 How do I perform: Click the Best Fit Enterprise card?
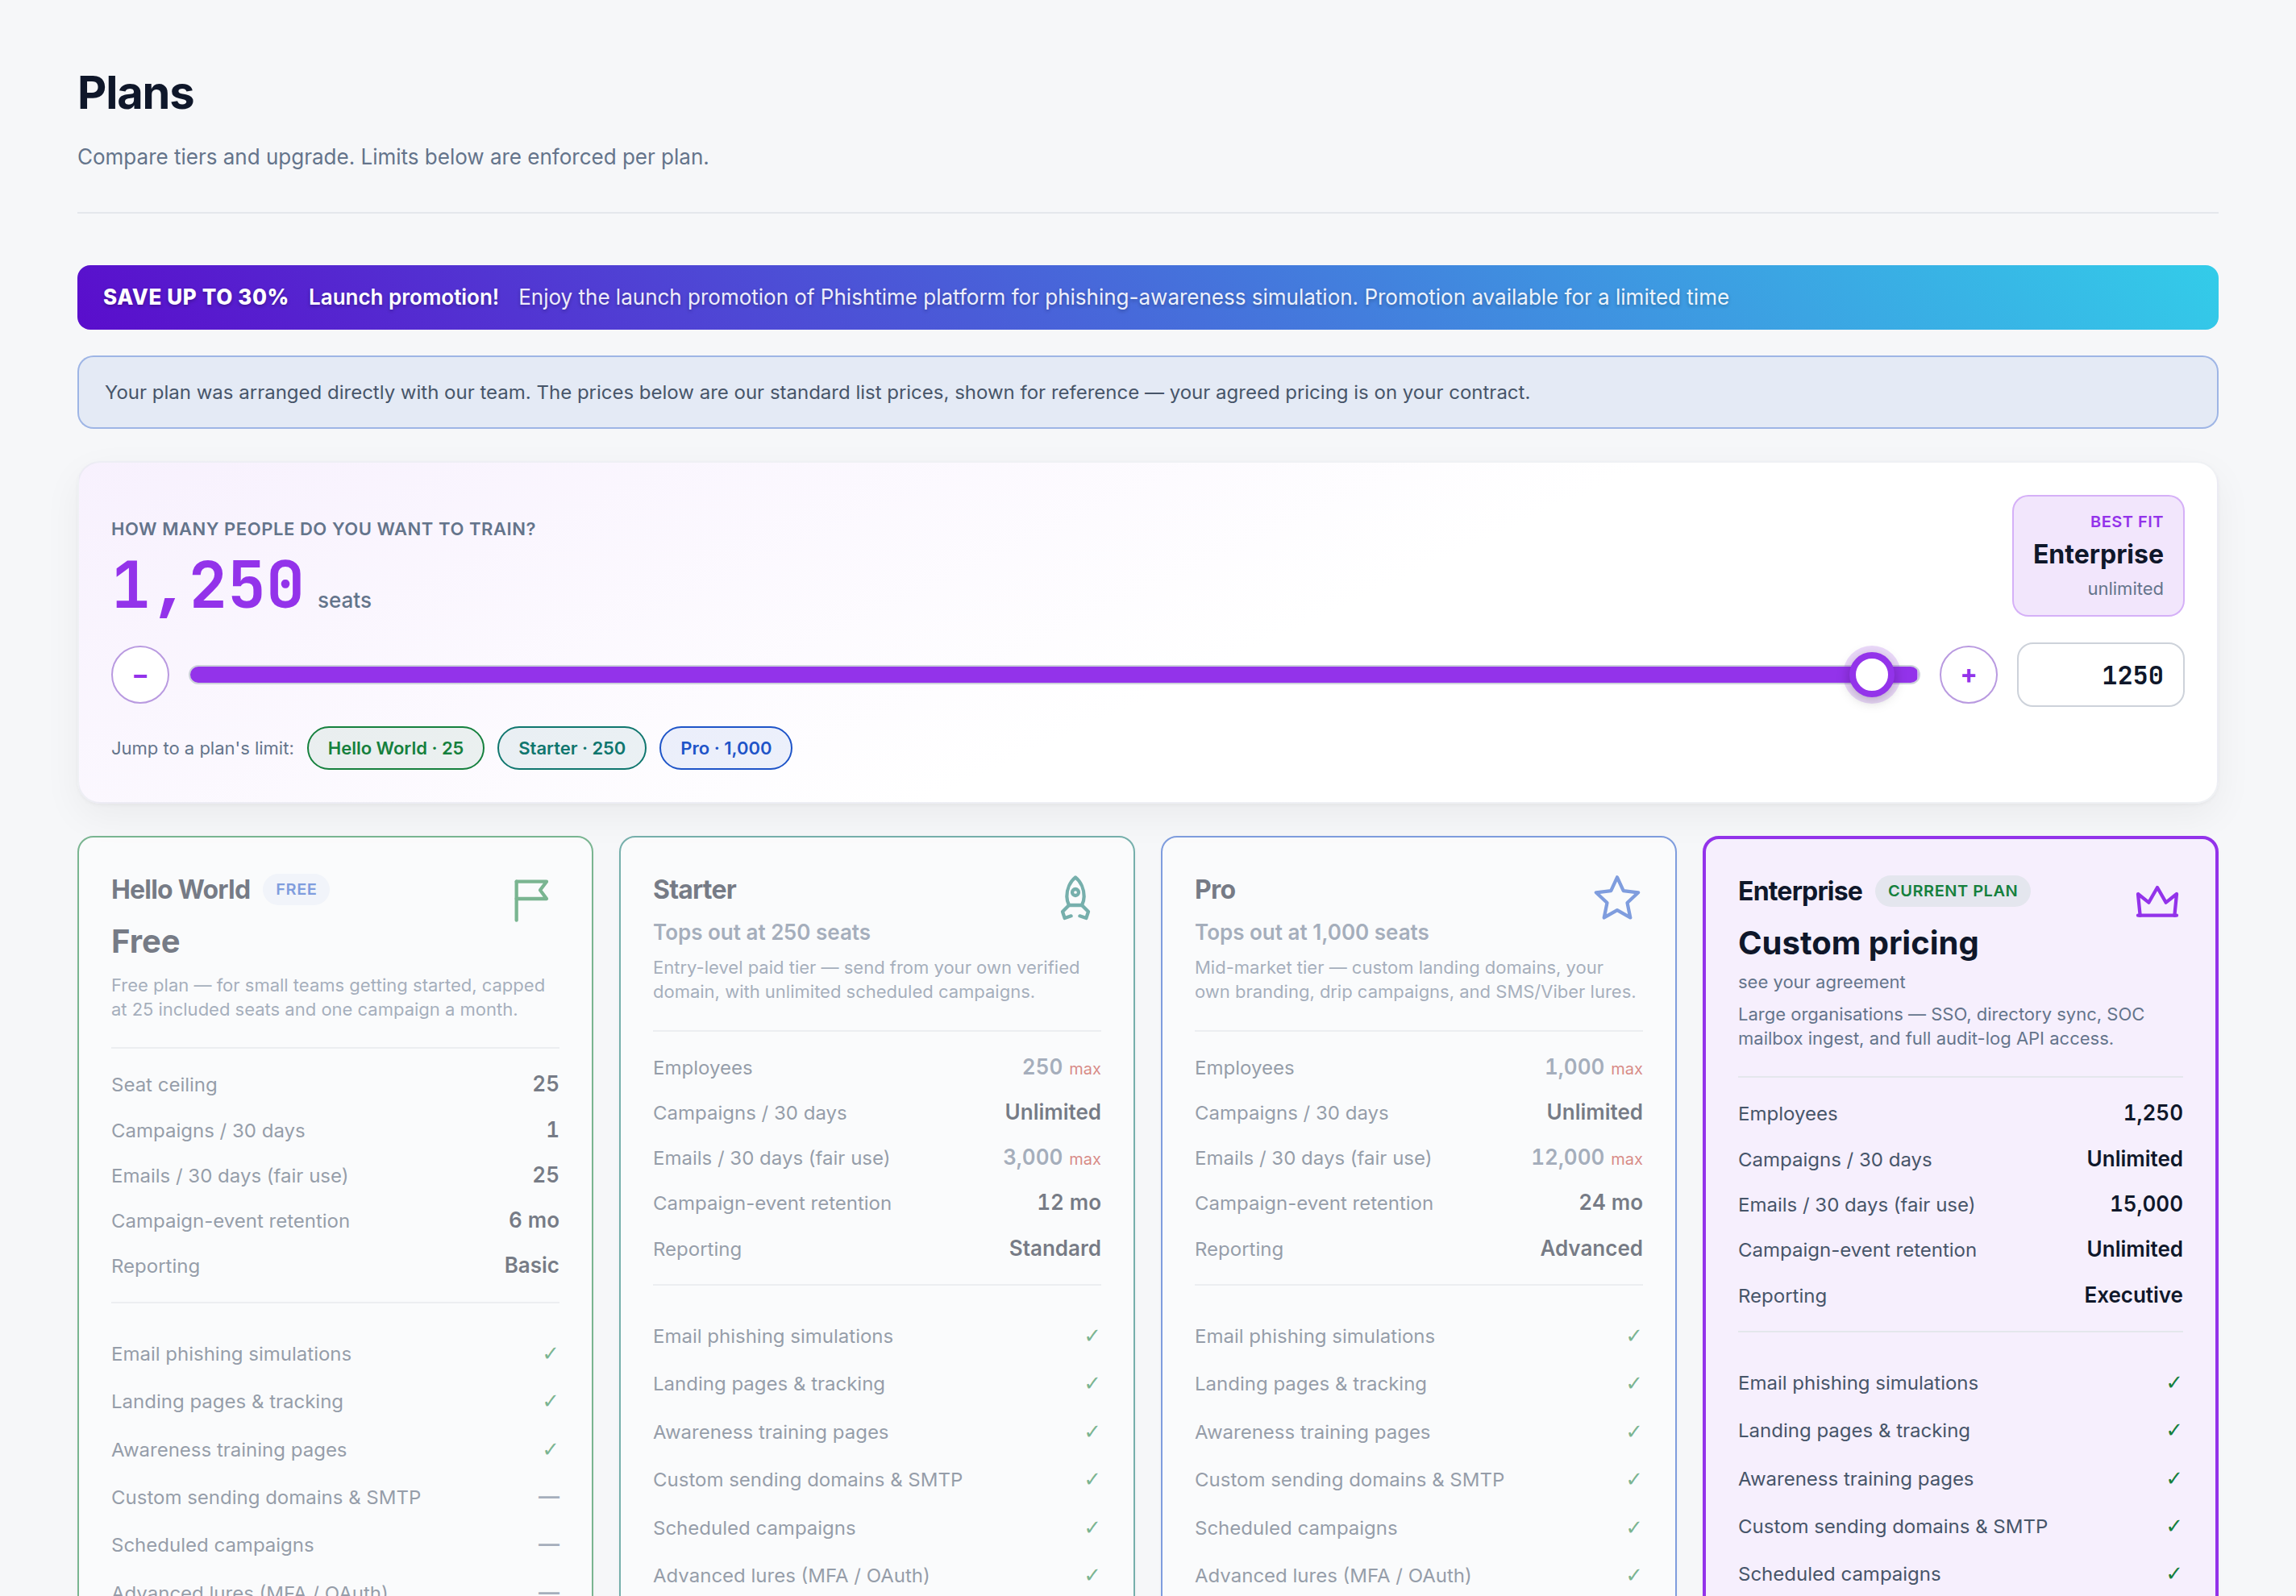(x=2098, y=556)
